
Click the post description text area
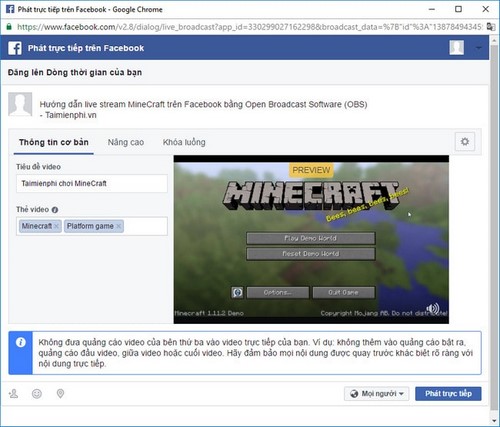pyautogui.click(x=203, y=109)
